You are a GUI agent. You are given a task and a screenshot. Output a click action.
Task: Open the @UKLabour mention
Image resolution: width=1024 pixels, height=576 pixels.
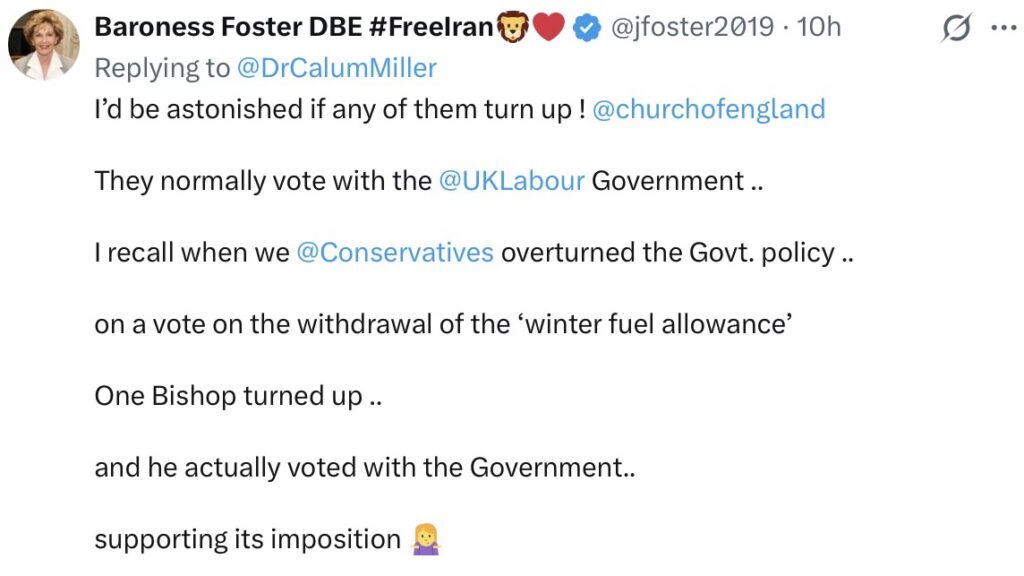(511, 181)
